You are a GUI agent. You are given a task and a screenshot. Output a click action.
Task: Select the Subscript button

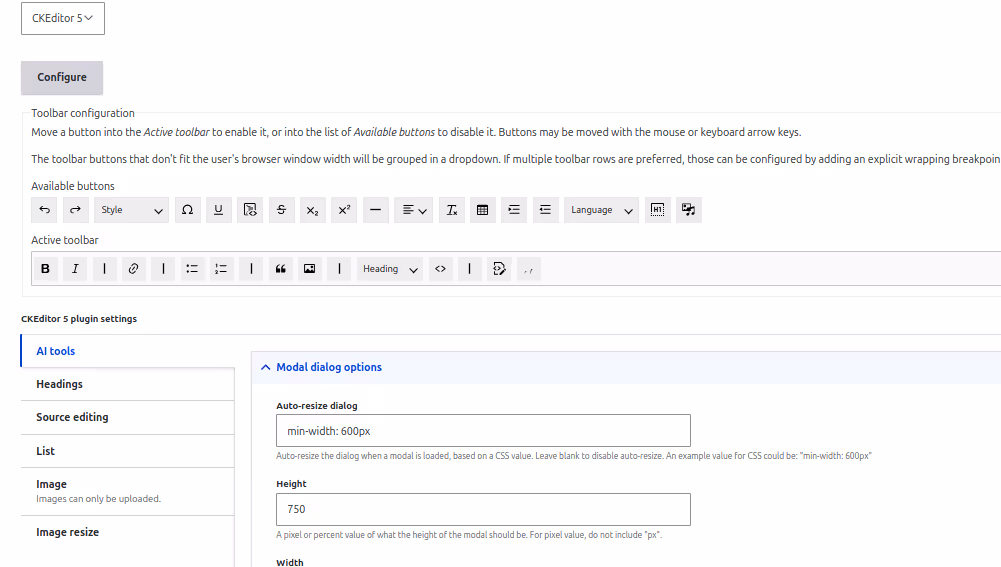[x=312, y=209]
